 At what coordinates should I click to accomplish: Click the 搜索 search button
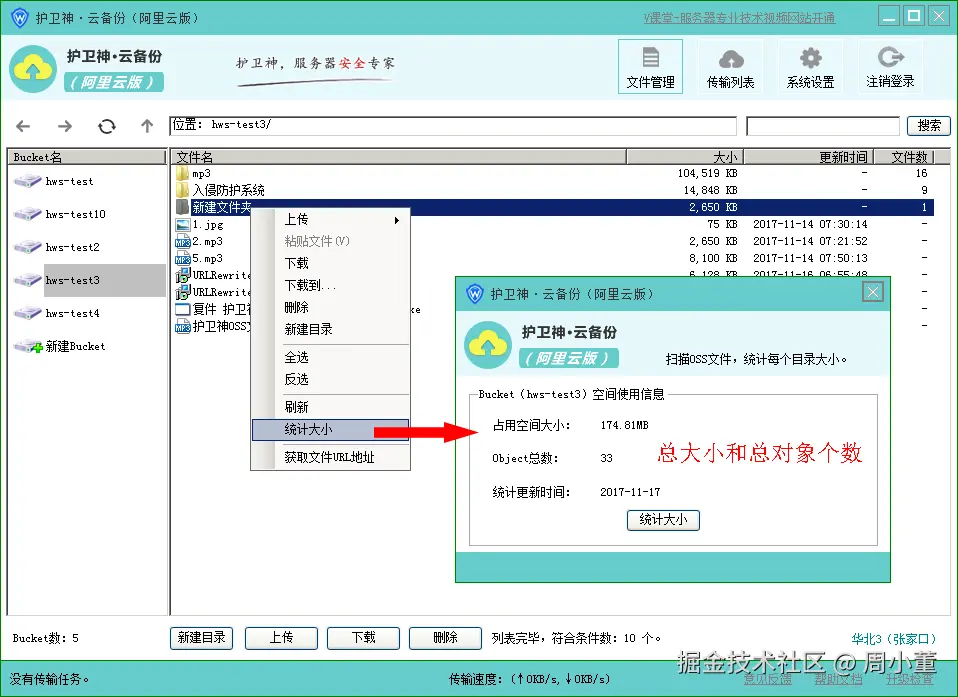(928, 126)
